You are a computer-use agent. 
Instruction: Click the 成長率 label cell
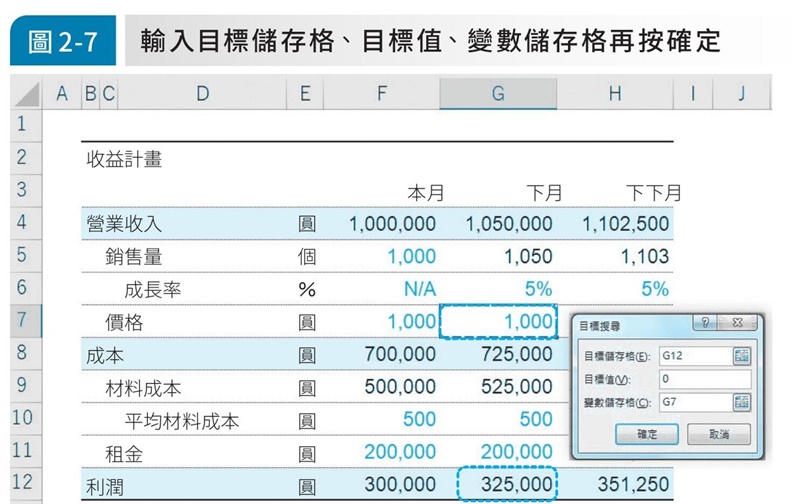coord(153,290)
